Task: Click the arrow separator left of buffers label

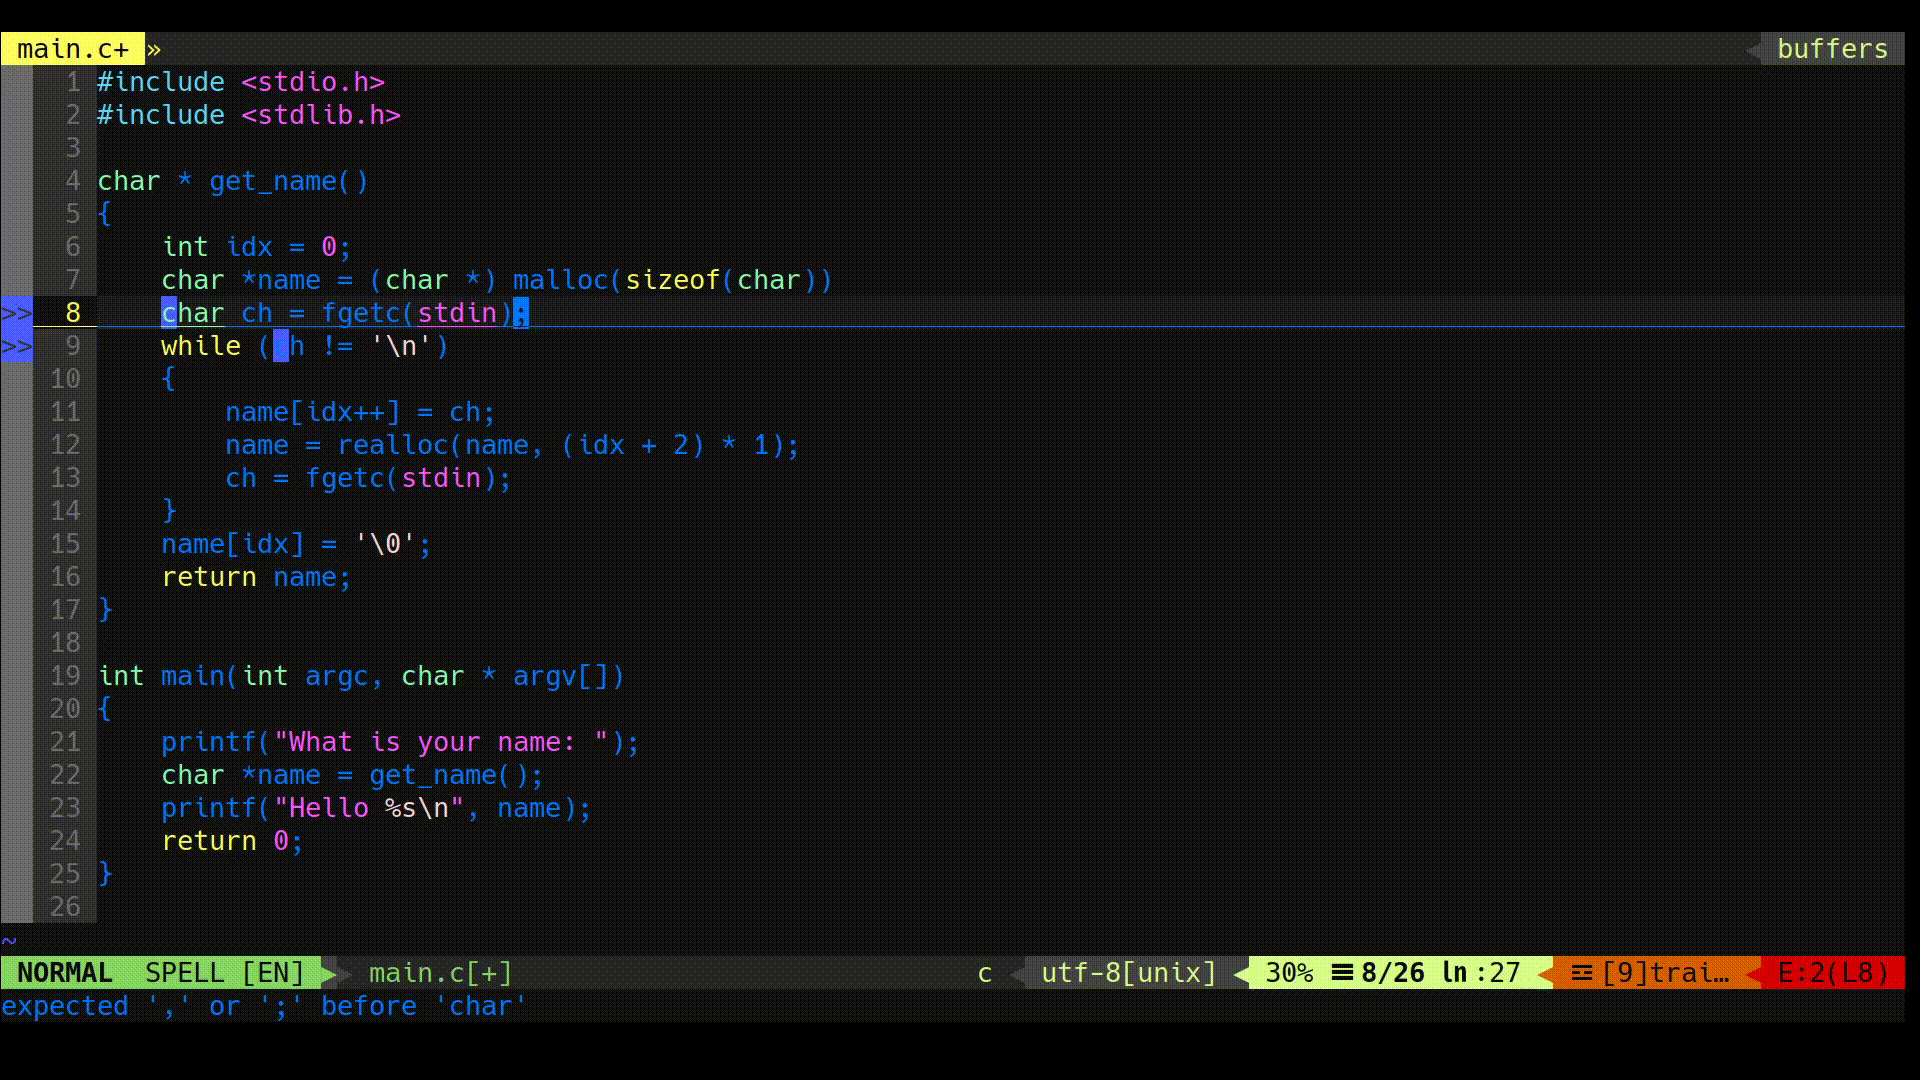Action: coord(1754,49)
